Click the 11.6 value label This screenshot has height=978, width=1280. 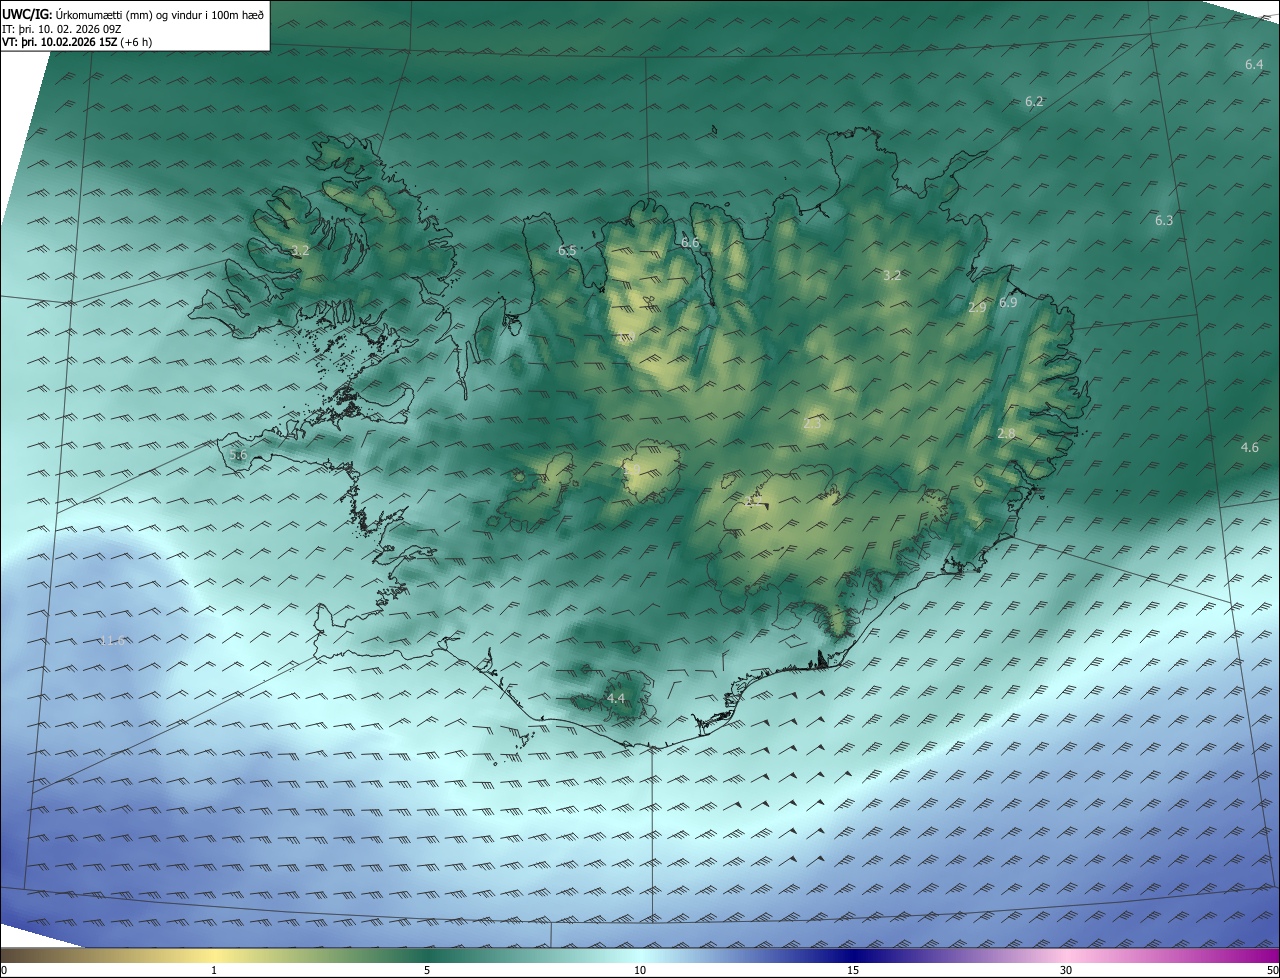(x=112, y=640)
